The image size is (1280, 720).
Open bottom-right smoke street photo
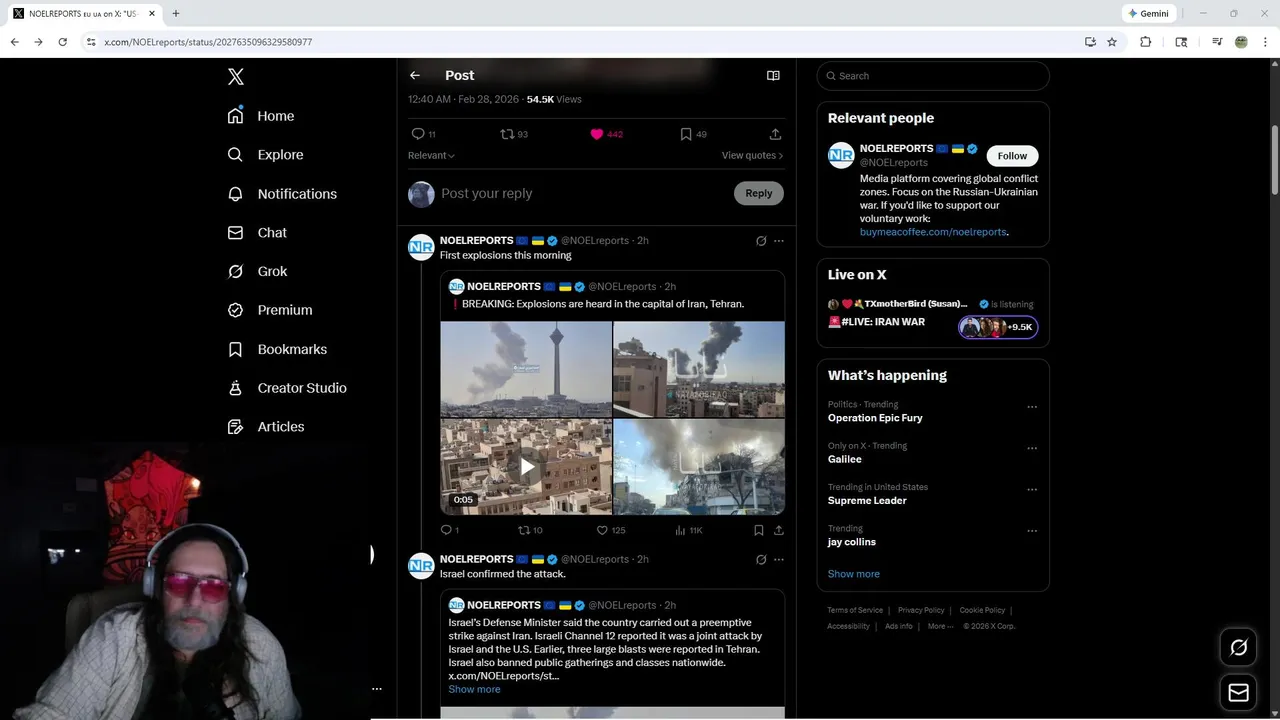(x=699, y=467)
